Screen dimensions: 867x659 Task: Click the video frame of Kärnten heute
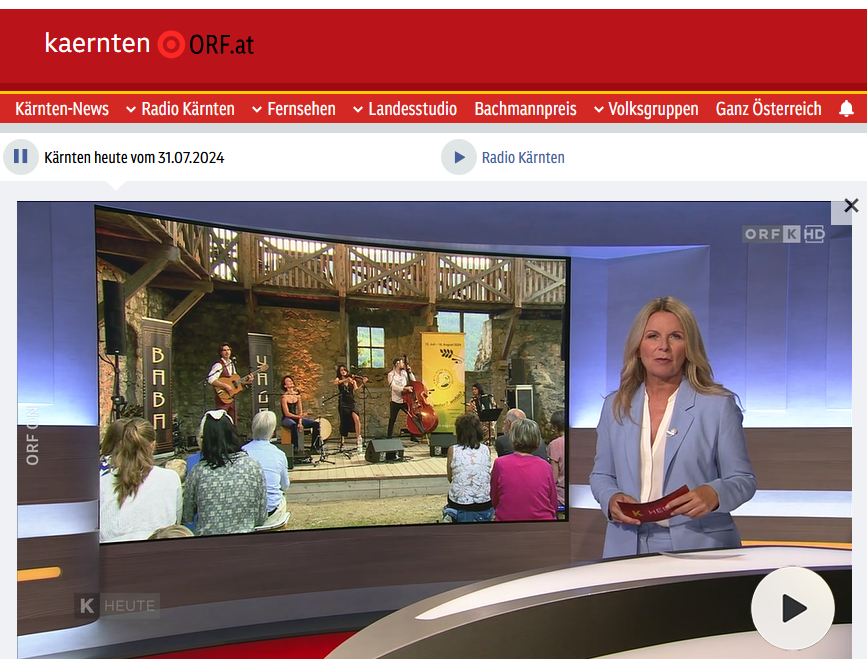pos(434,430)
